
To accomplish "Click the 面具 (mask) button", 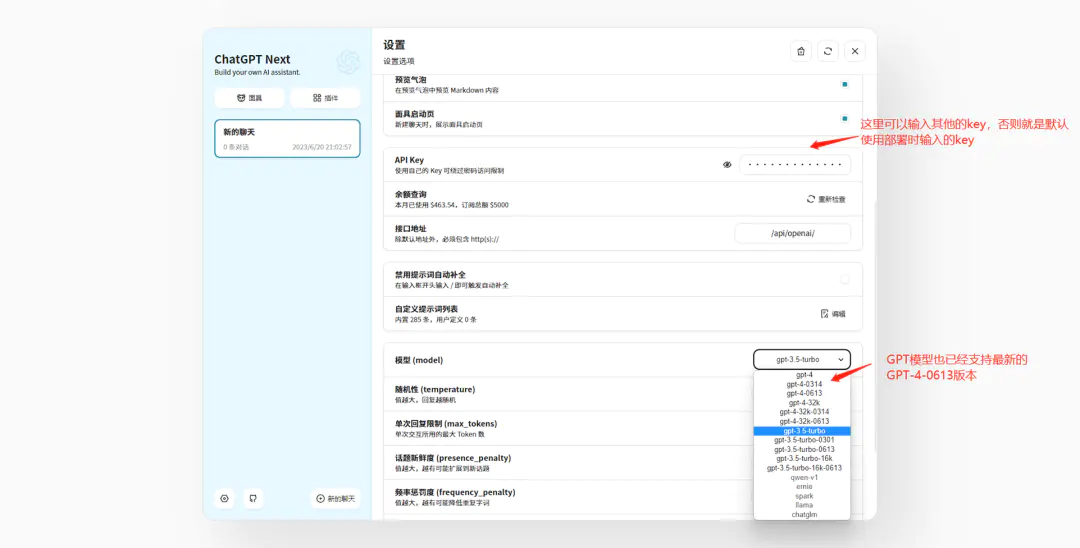I will coord(249,98).
